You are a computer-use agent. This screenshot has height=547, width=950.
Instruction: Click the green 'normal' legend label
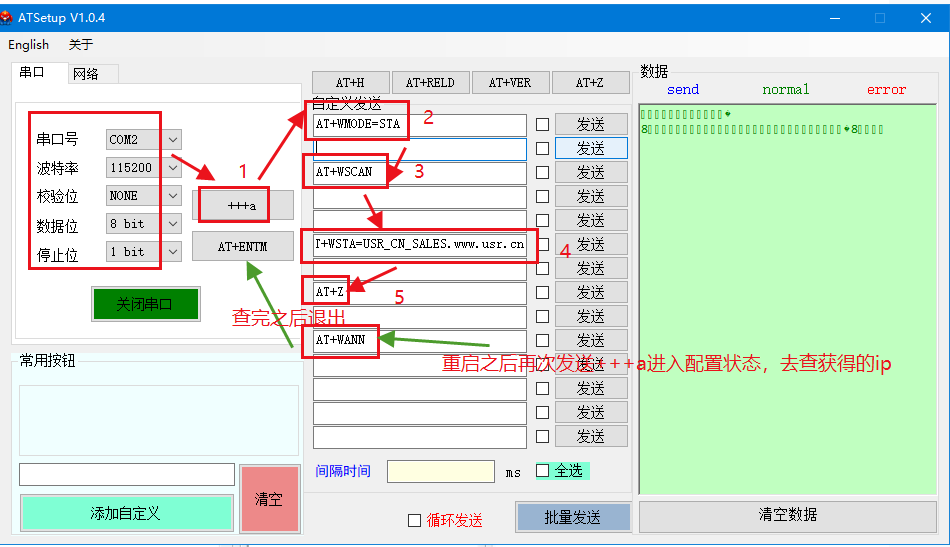785,90
